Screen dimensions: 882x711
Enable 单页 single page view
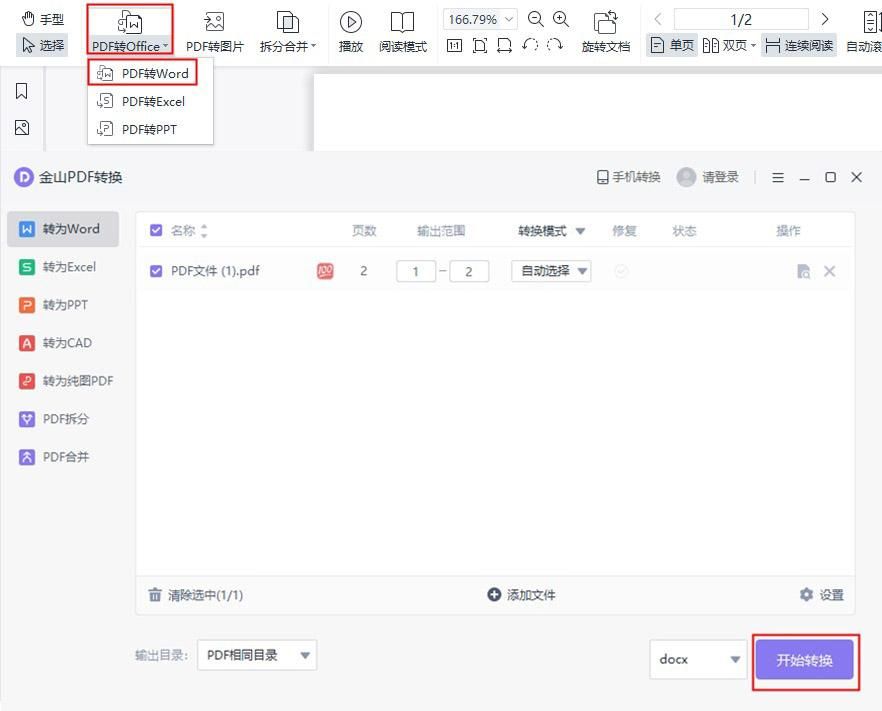pos(672,45)
